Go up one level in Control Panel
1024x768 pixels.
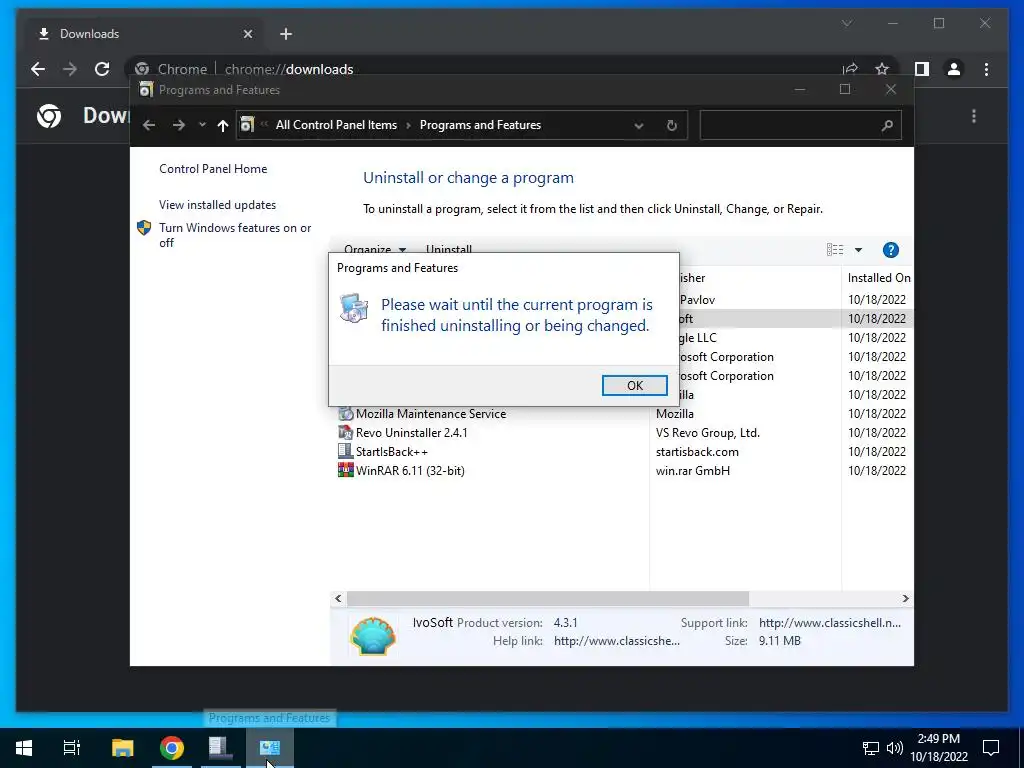(x=223, y=125)
